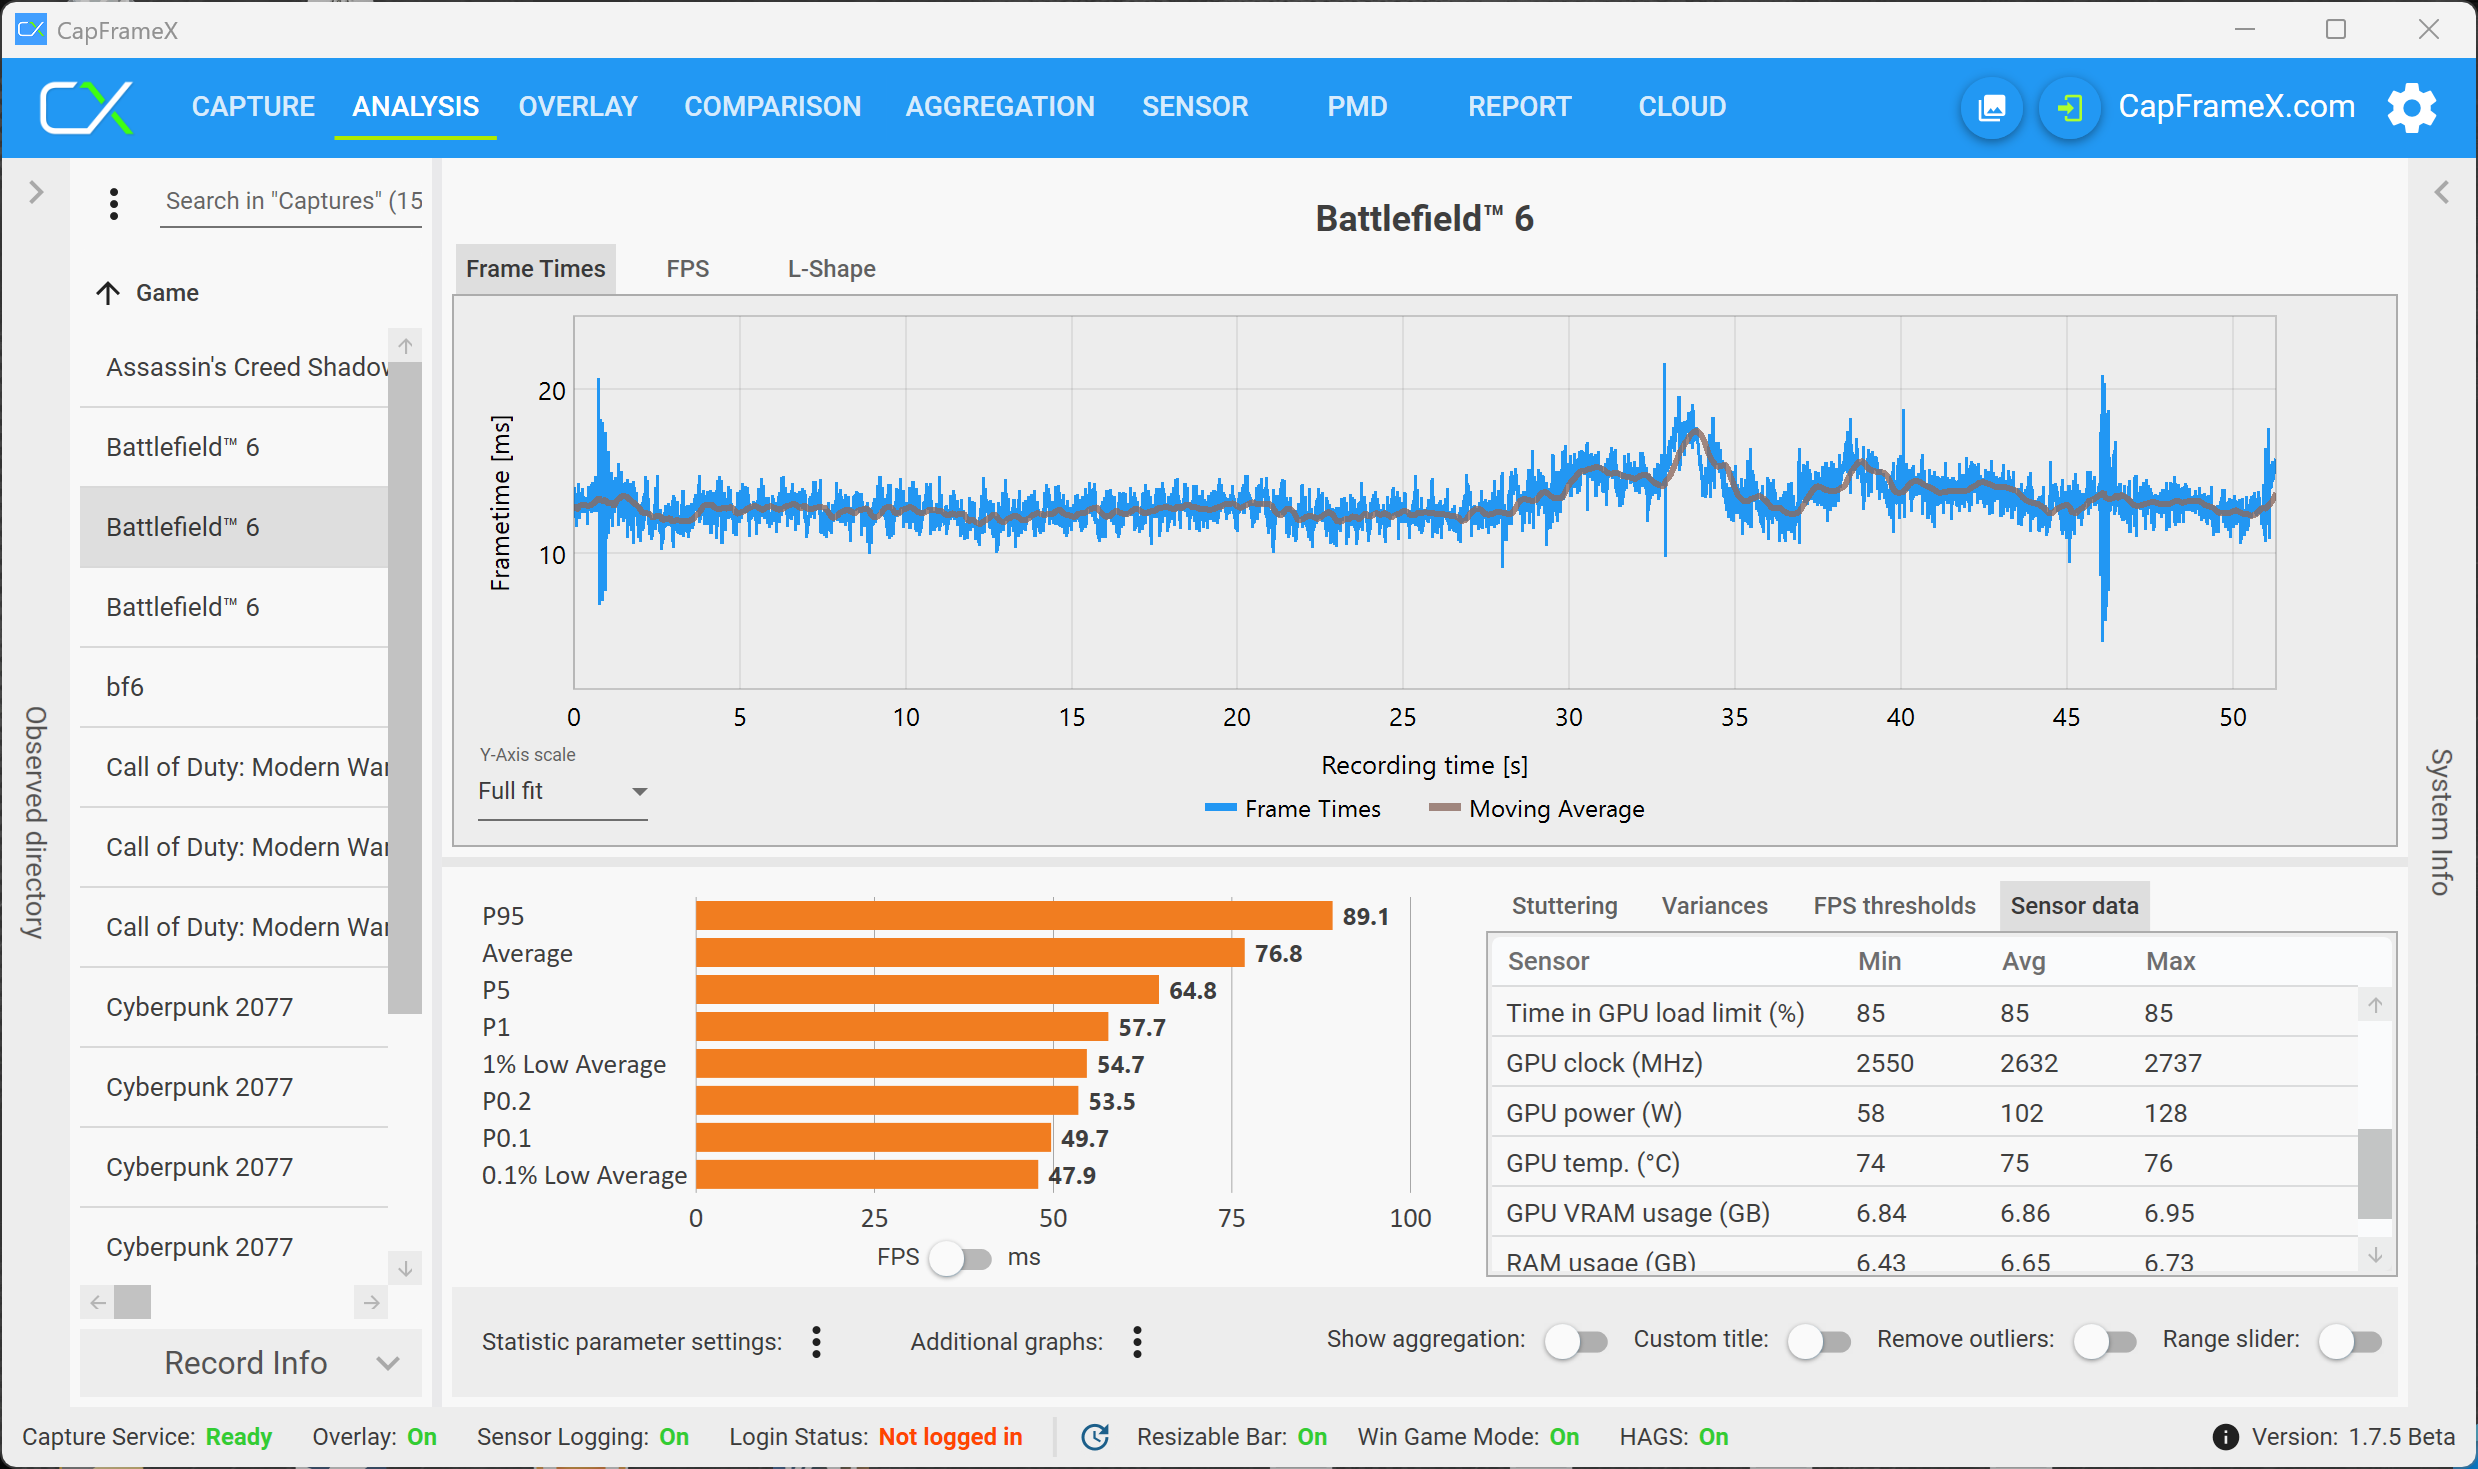The image size is (2478, 1469).
Task: Turn on Show aggregation toggle
Action: pos(1575,1341)
